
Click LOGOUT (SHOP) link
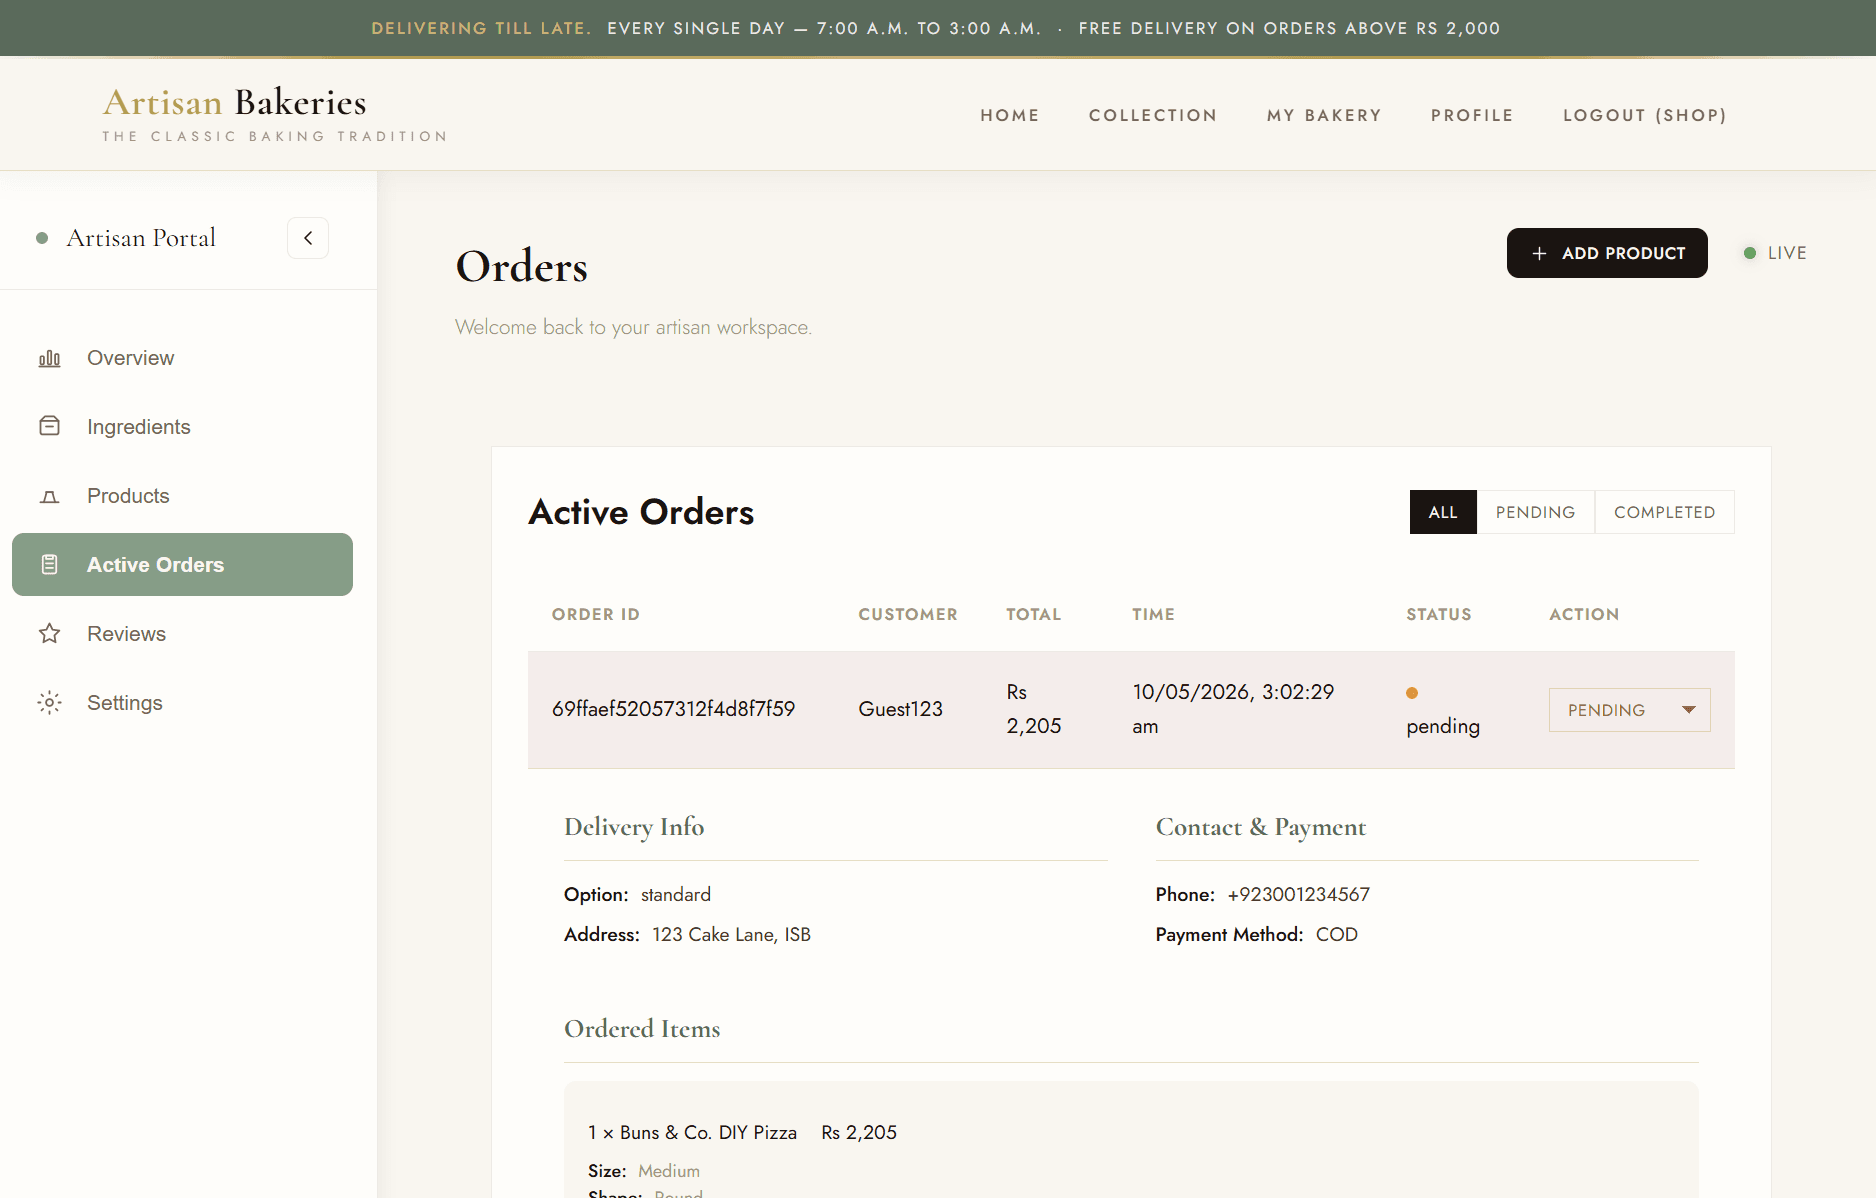(1645, 115)
